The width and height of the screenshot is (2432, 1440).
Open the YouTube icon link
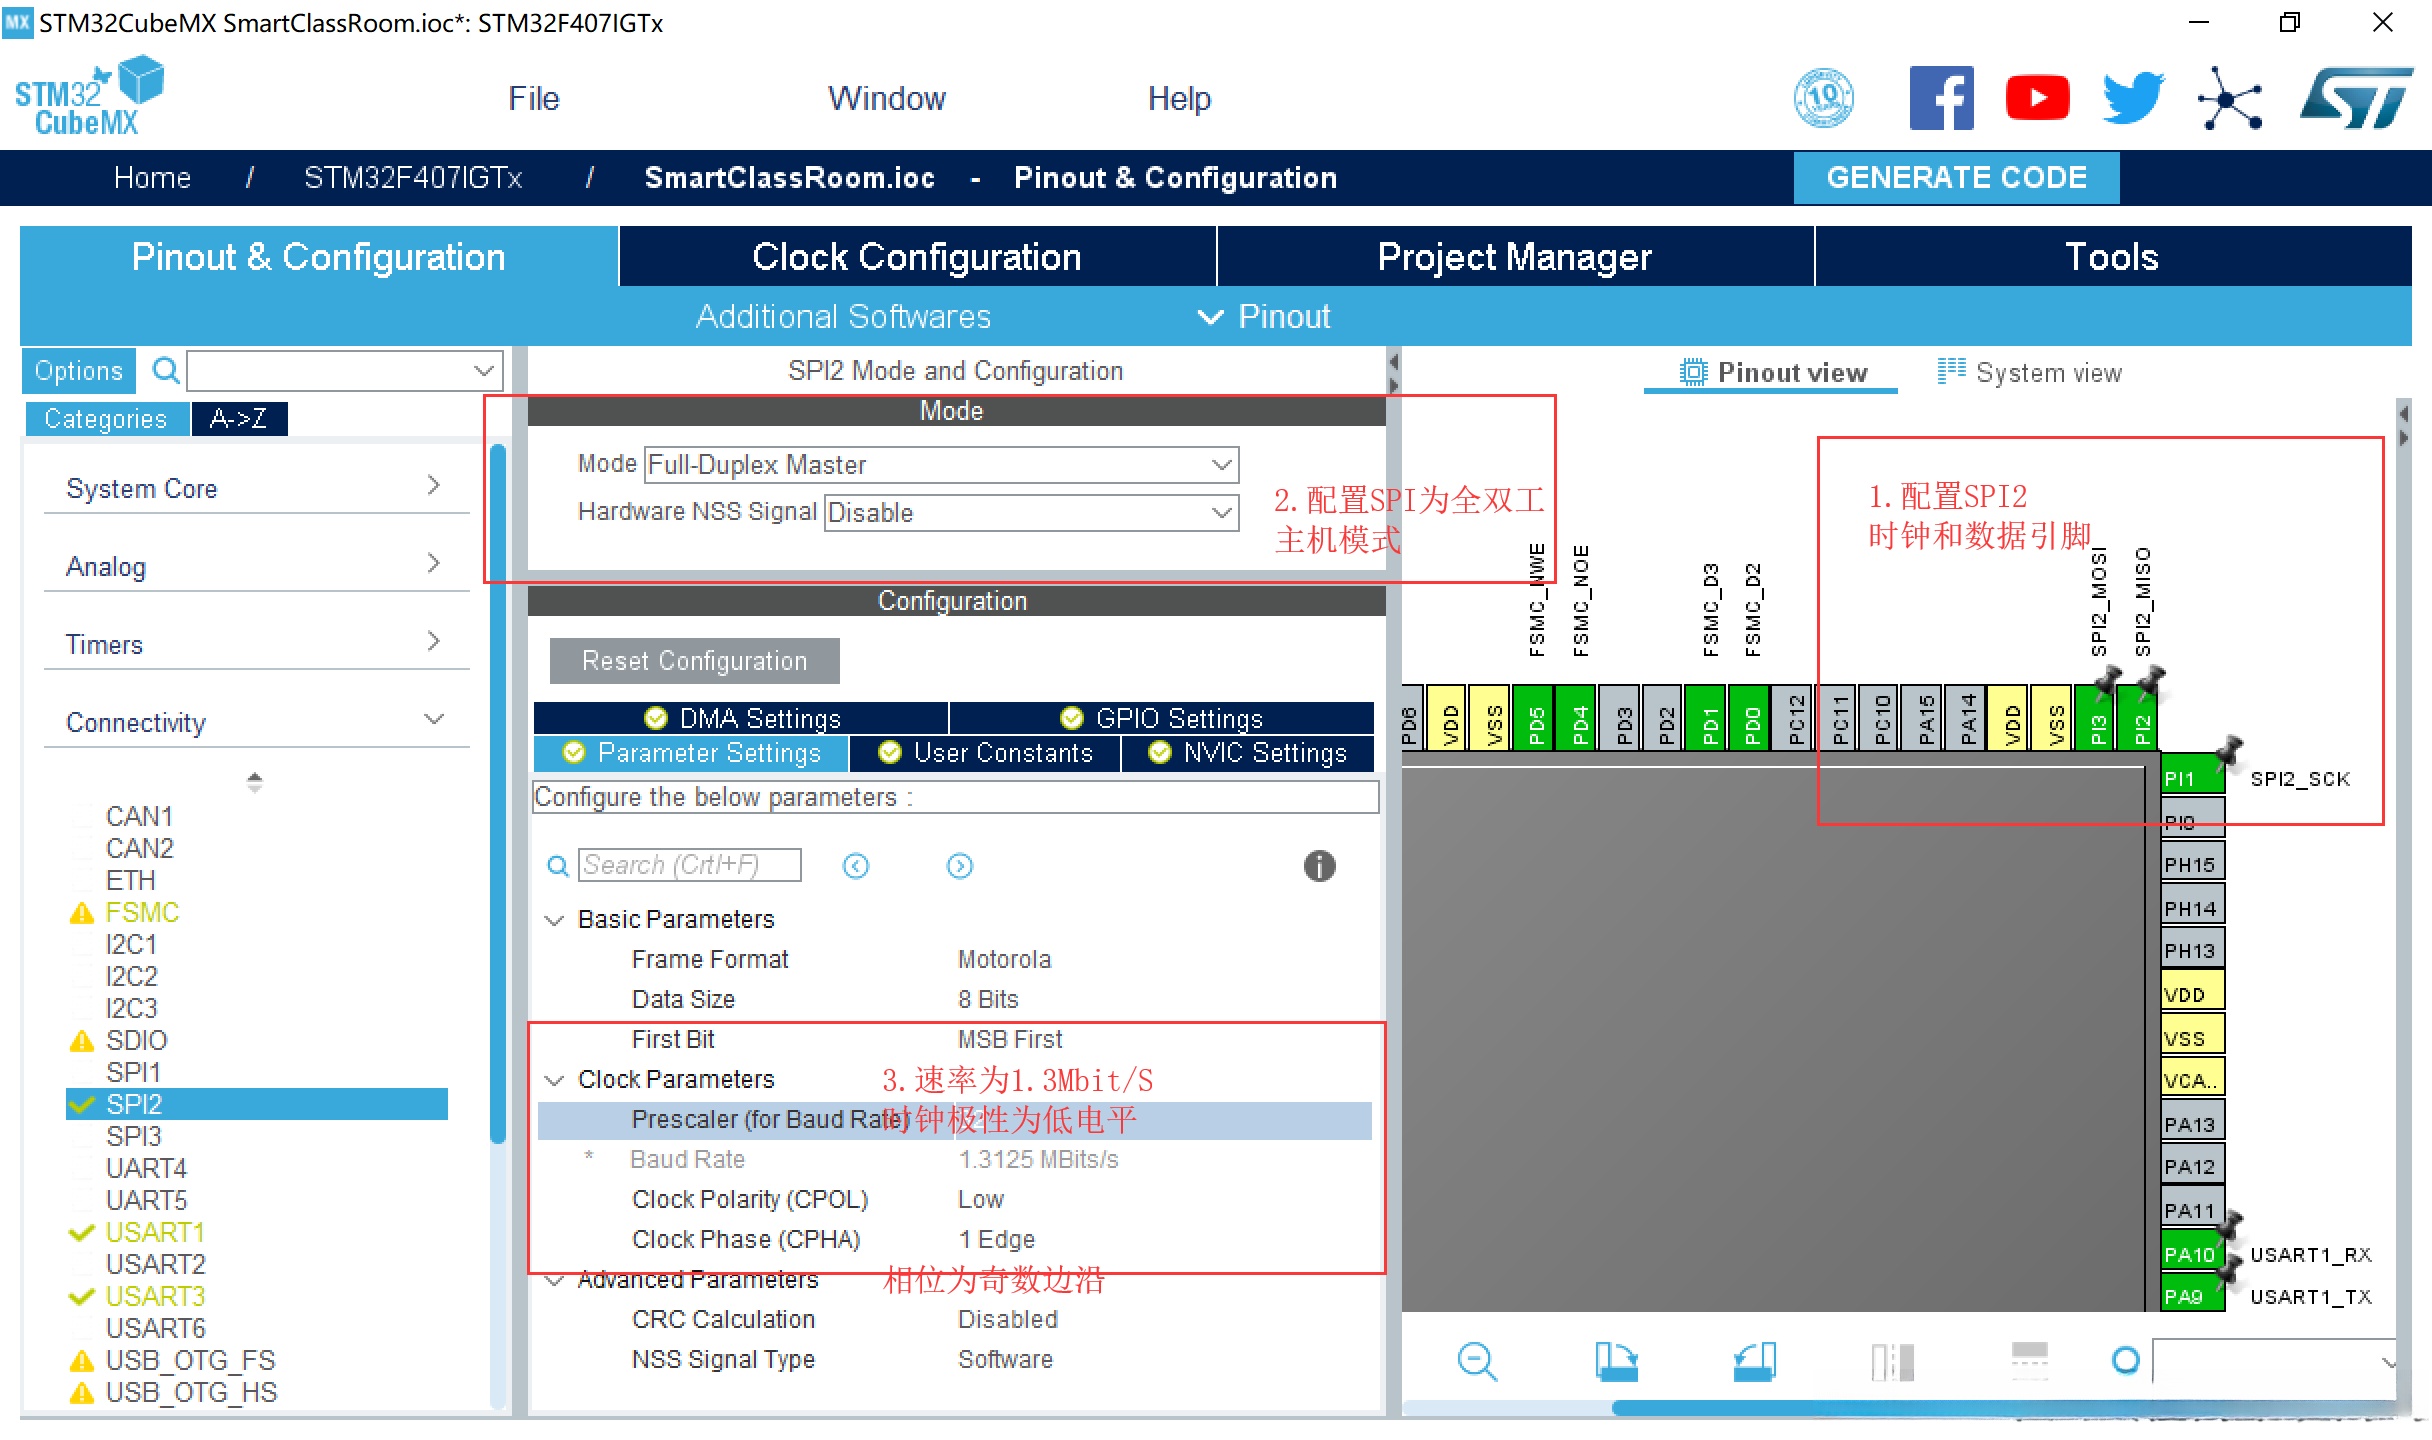[2037, 98]
